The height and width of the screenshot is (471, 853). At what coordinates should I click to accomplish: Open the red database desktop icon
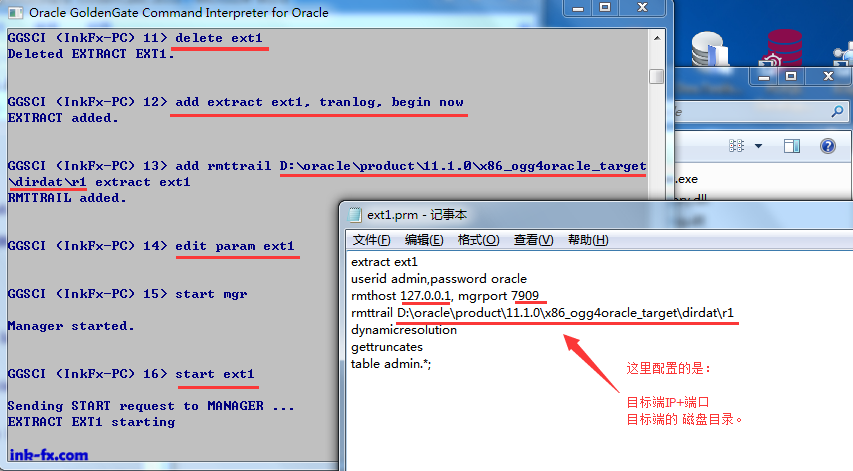783,48
